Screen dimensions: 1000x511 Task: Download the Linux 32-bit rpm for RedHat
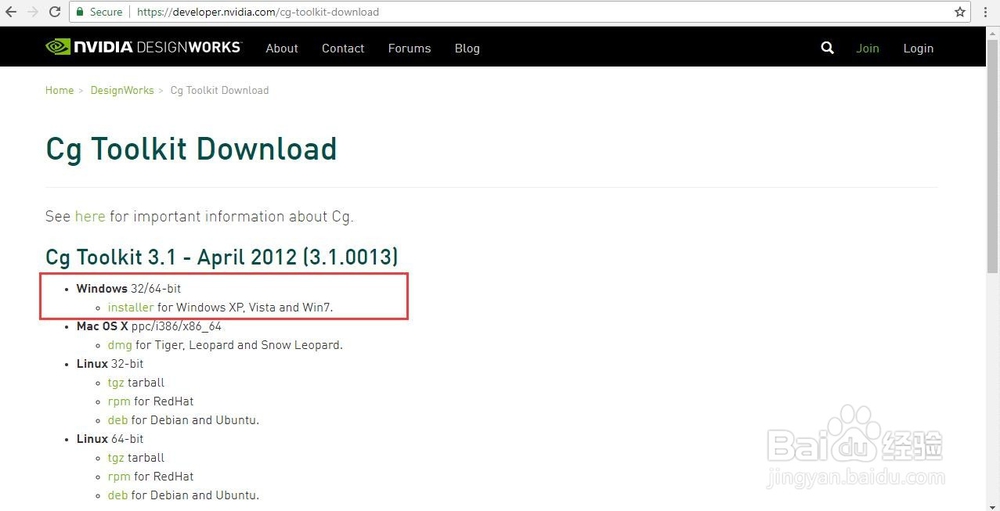(x=119, y=401)
